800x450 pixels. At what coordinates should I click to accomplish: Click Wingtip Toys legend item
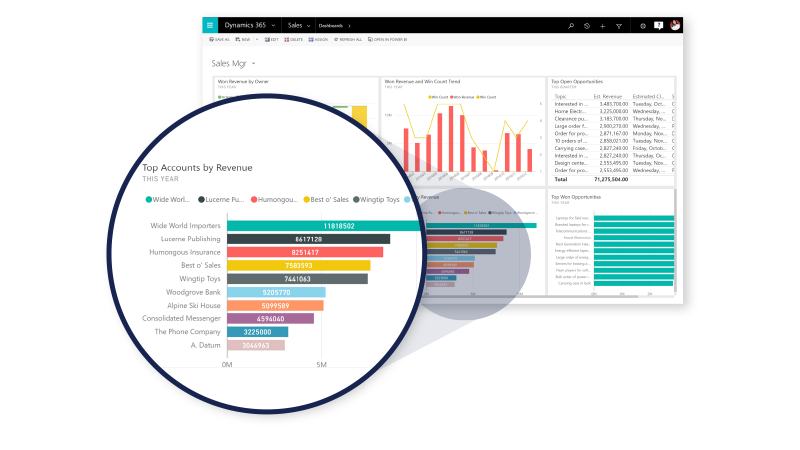click(x=377, y=199)
